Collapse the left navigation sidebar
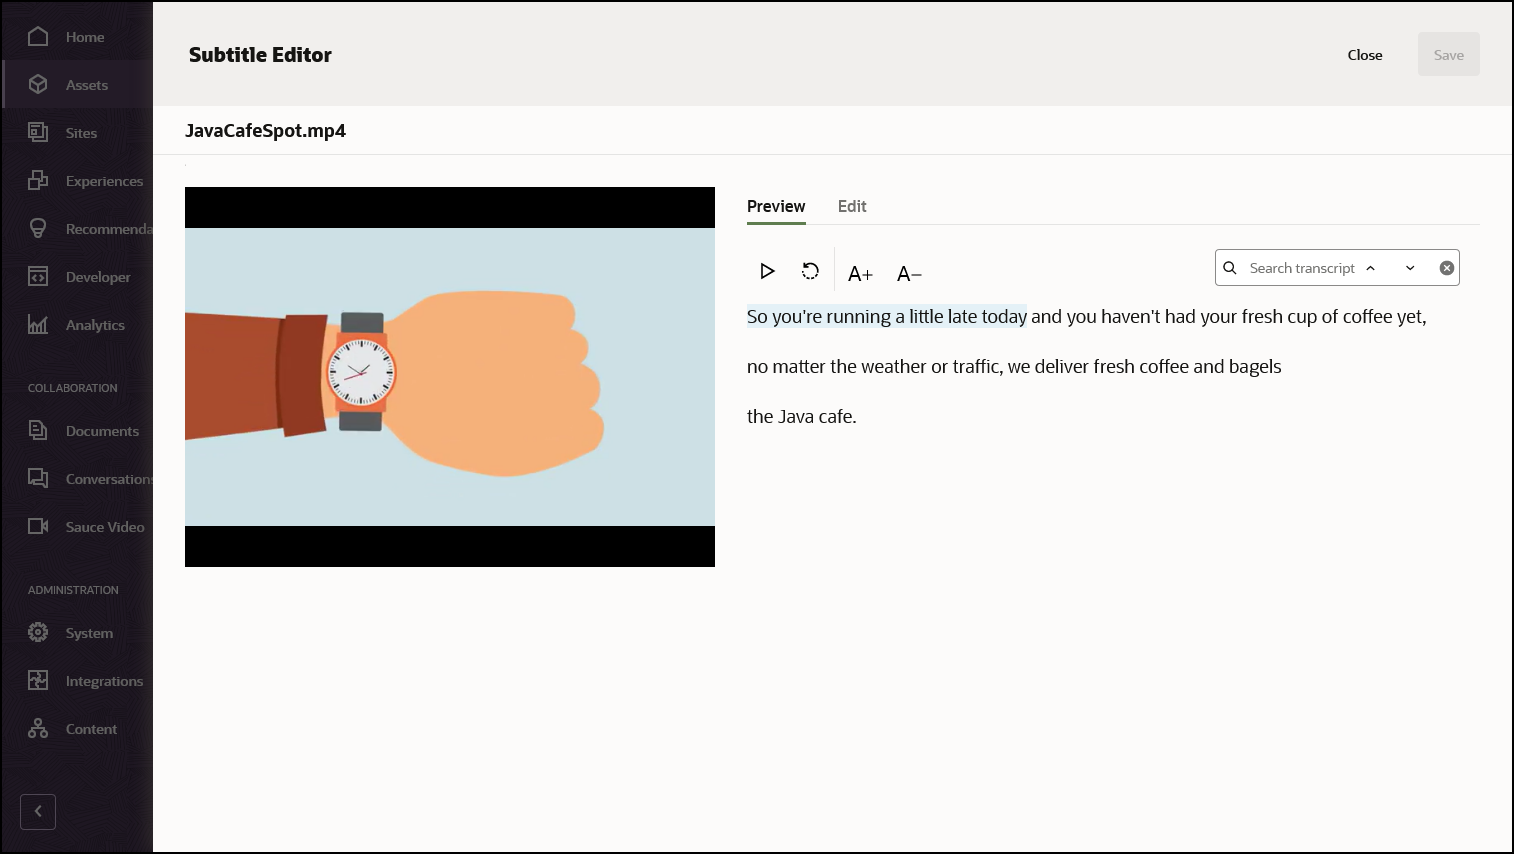The width and height of the screenshot is (1514, 854). tap(38, 812)
